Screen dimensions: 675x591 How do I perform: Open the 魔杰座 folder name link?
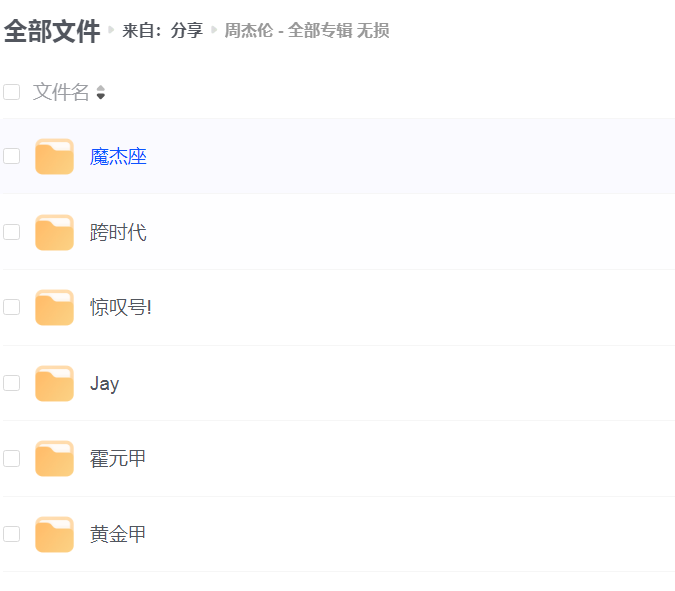[x=118, y=156]
